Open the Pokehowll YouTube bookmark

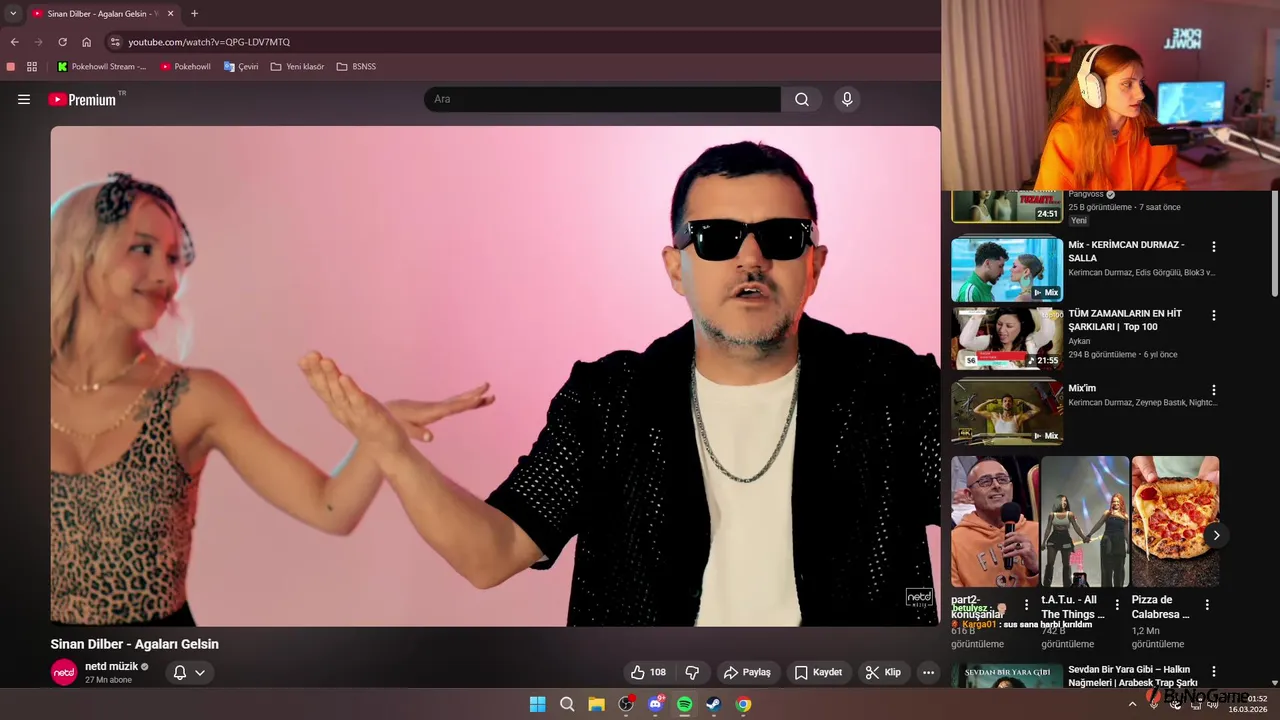(x=186, y=67)
